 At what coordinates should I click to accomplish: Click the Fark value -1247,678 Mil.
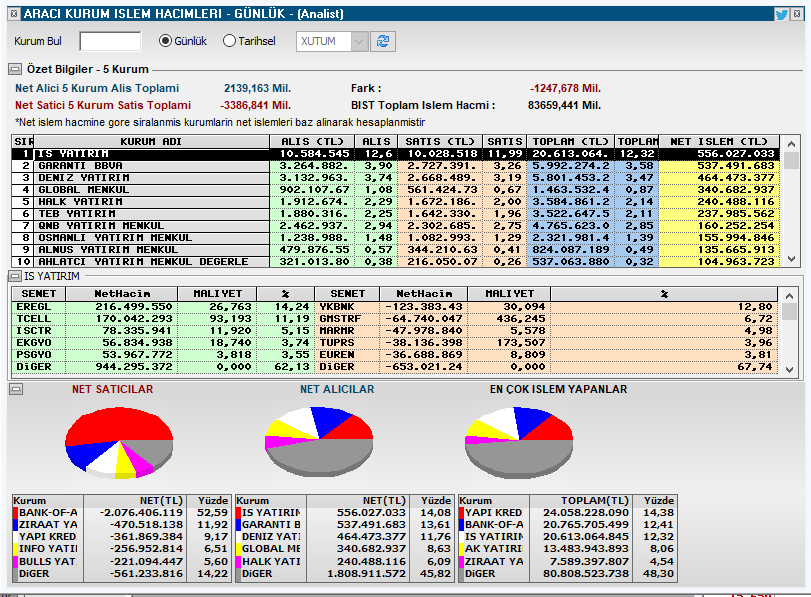tap(565, 88)
